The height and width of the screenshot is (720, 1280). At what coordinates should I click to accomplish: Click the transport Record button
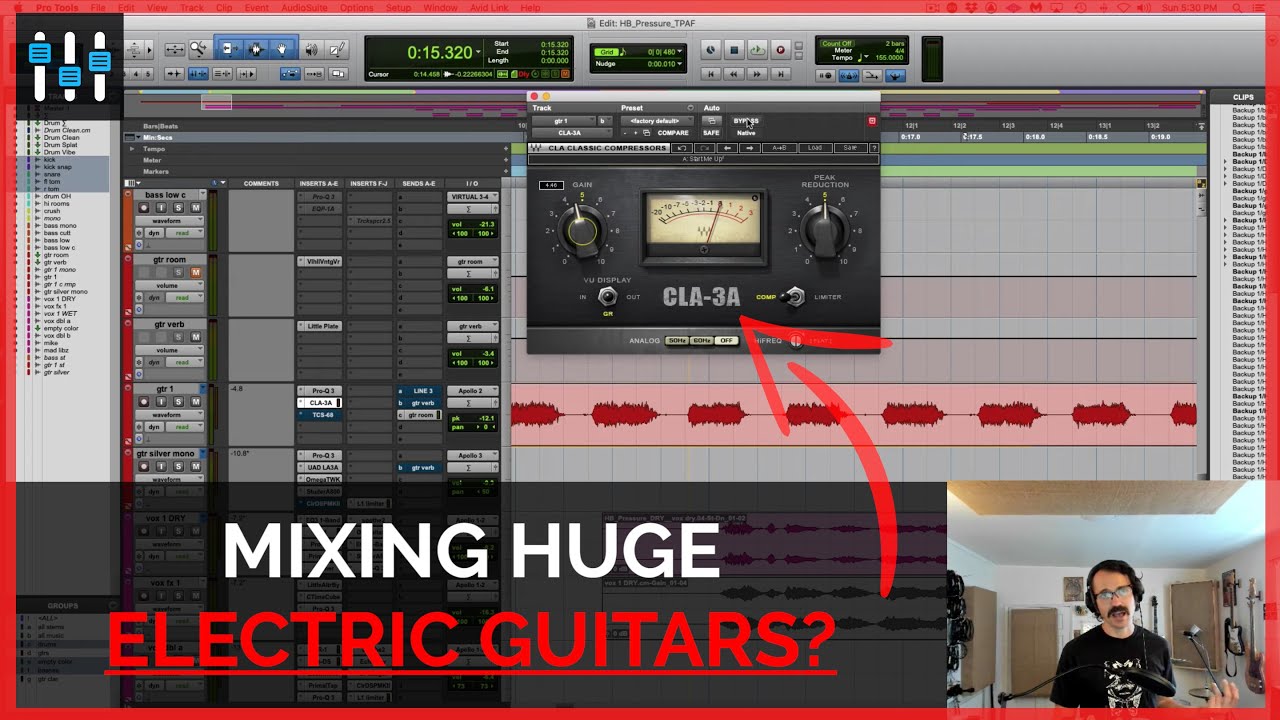point(781,50)
